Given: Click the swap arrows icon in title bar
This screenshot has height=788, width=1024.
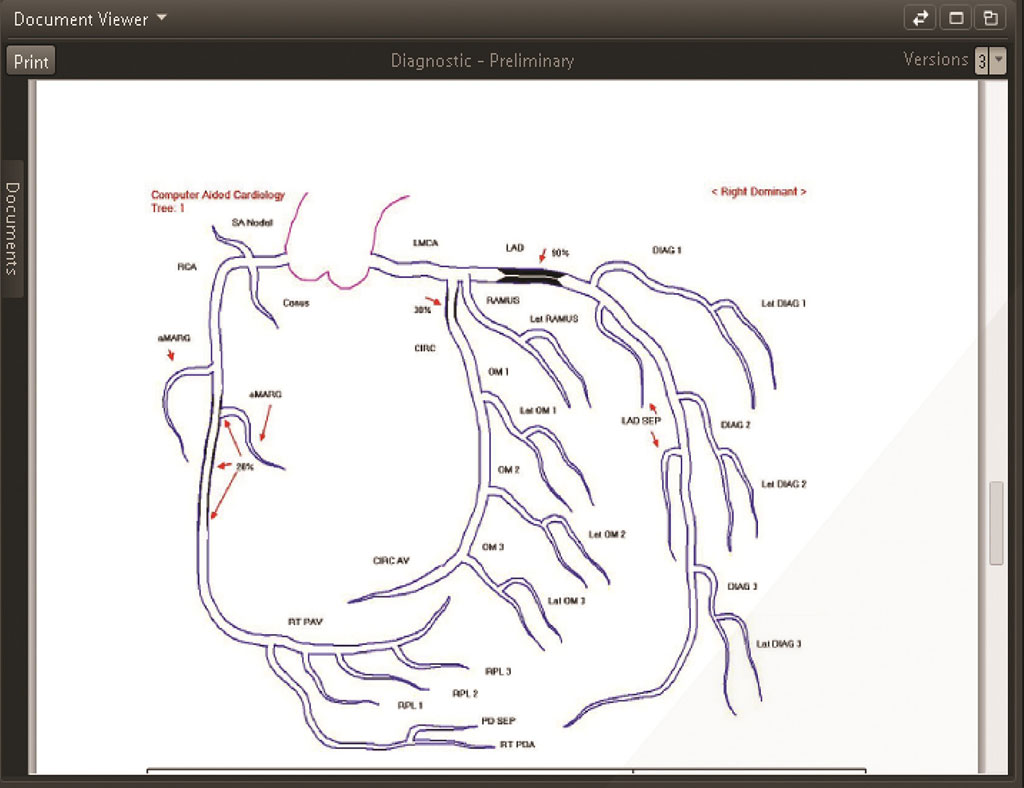Looking at the screenshot, I should pyautogui.click(x=920, y=18).
